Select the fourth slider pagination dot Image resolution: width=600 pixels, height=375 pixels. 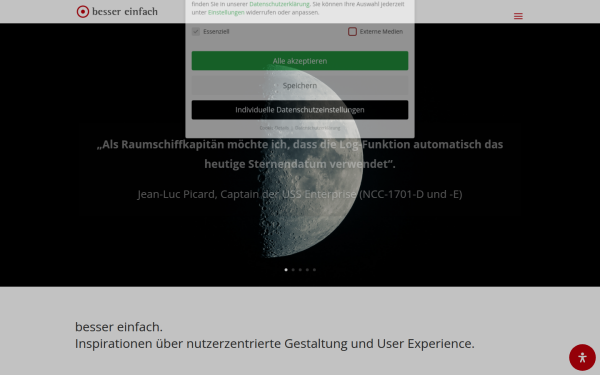(x=307, y=270)
